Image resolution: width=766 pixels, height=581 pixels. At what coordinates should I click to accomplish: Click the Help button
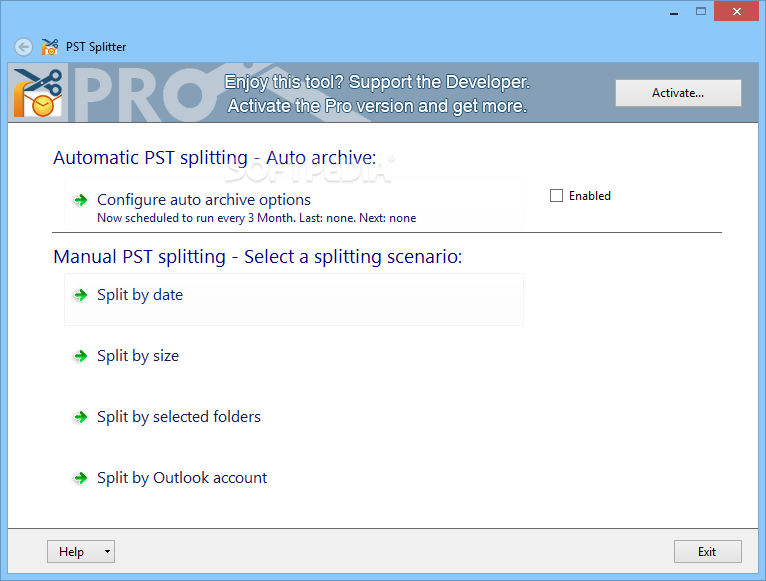81,552
